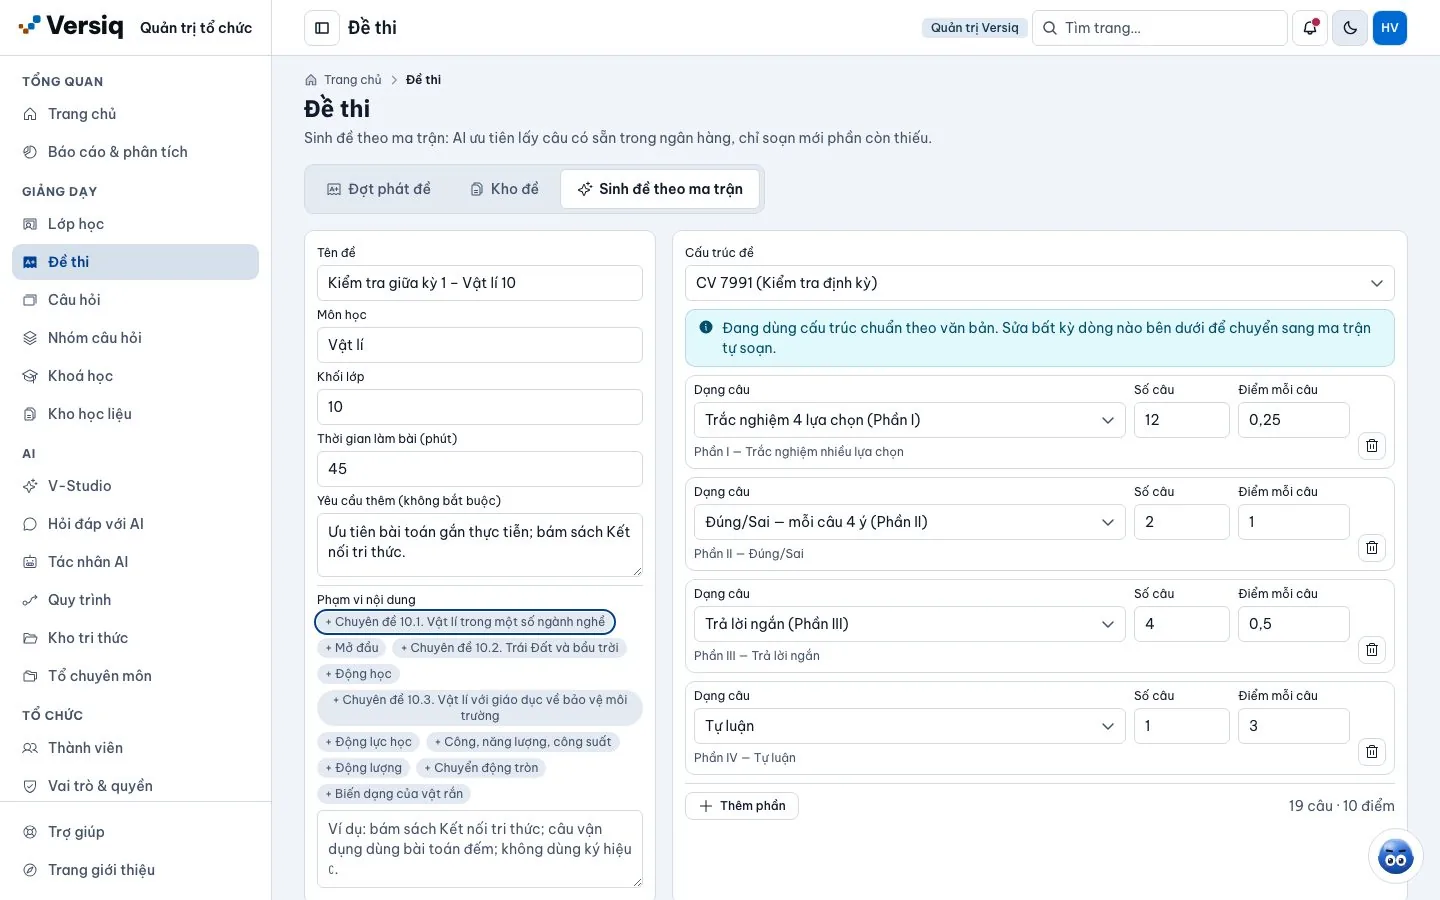The height and width of the screenshot is (900, 1440).
Task: Open the chatbot assistant bubble
Action: coord(1395,856)
